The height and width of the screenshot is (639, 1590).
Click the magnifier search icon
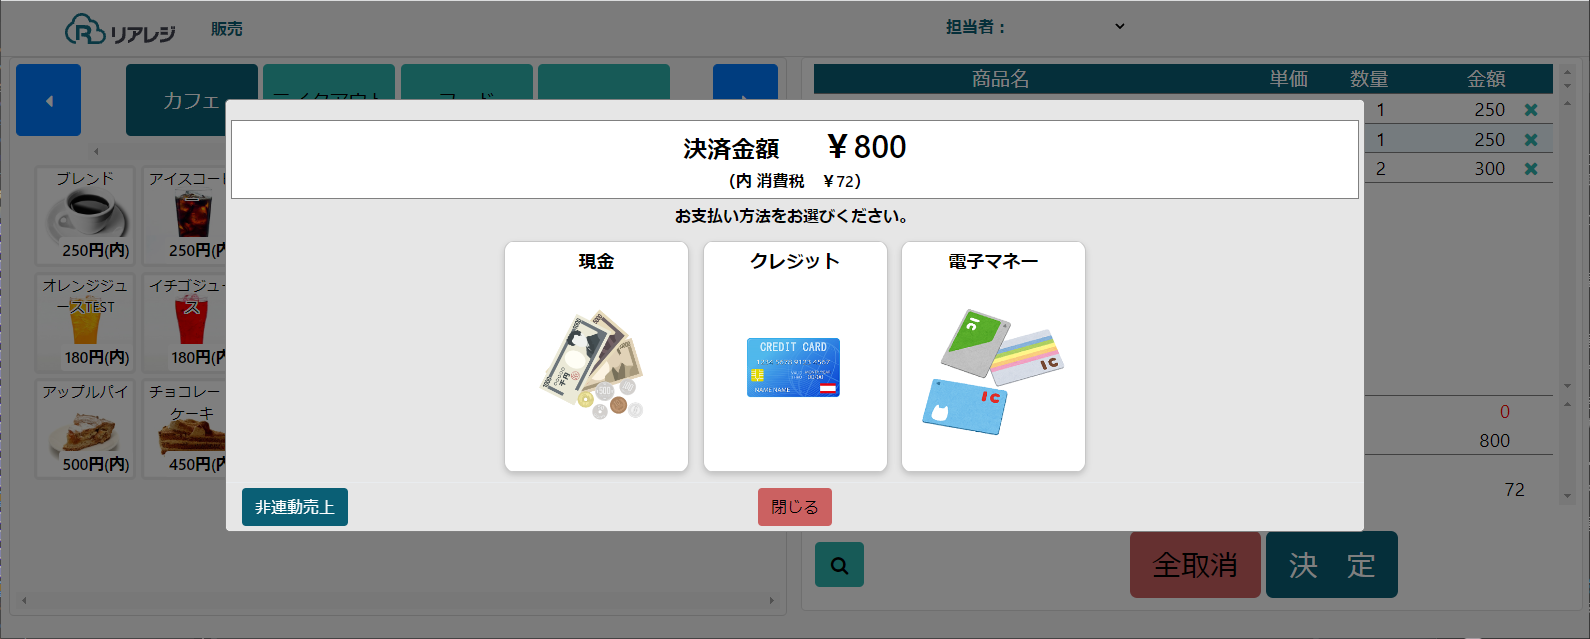click(839, 565)
